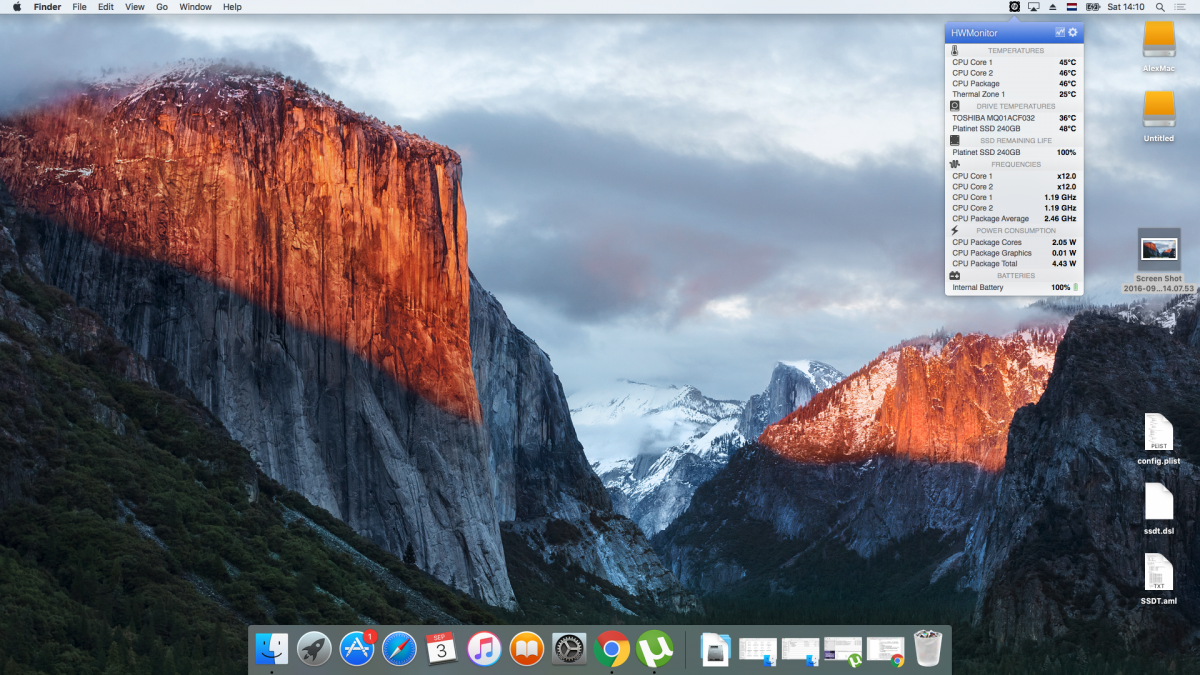Viewport: 1200px width, 675px height.
Task: Click the chip icon beside SSD Remaining Life
Action: [x=955, y=140]
